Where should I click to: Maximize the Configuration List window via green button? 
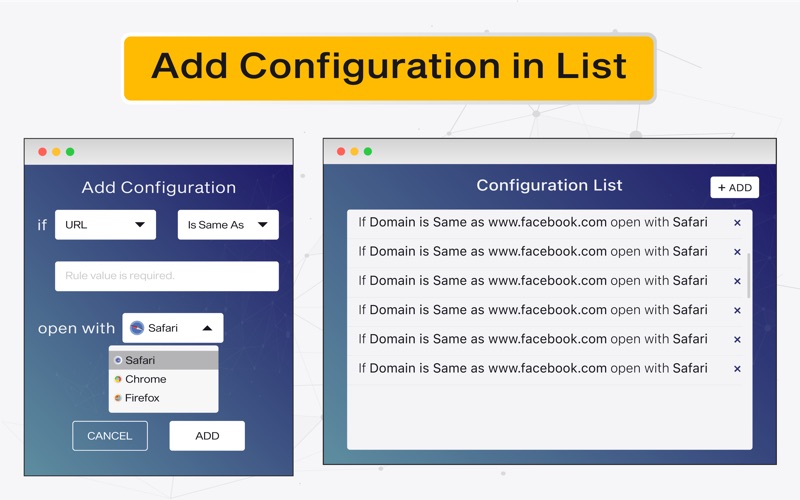[368, 152]
